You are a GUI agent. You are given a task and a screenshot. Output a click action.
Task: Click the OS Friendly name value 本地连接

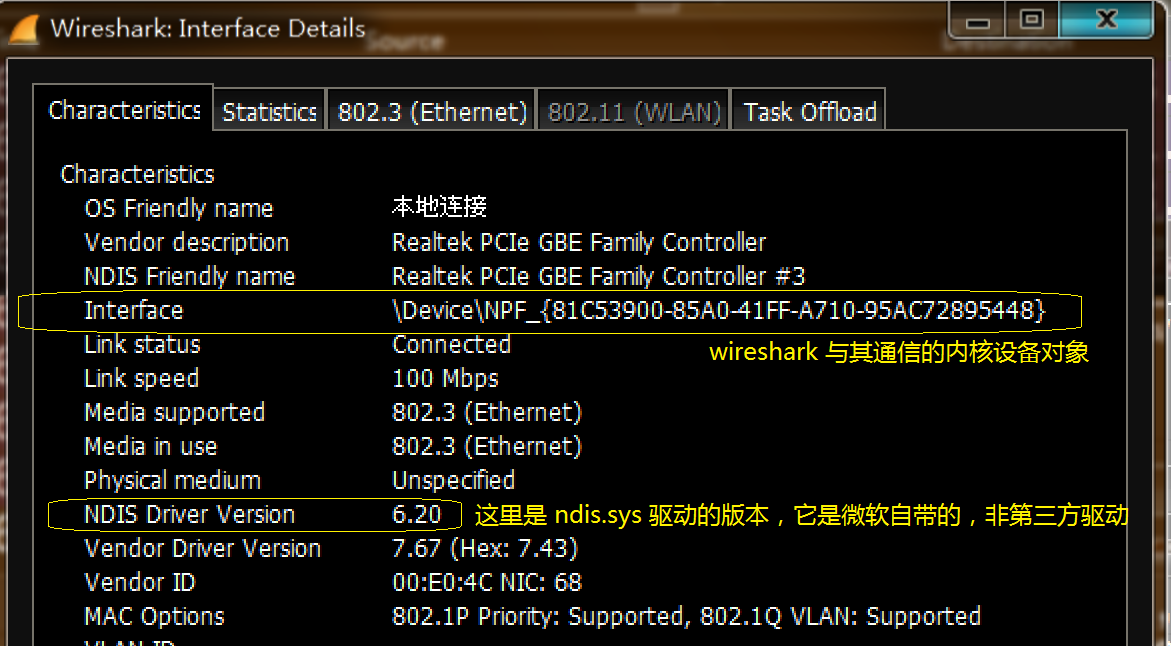[x=439, y=208]
